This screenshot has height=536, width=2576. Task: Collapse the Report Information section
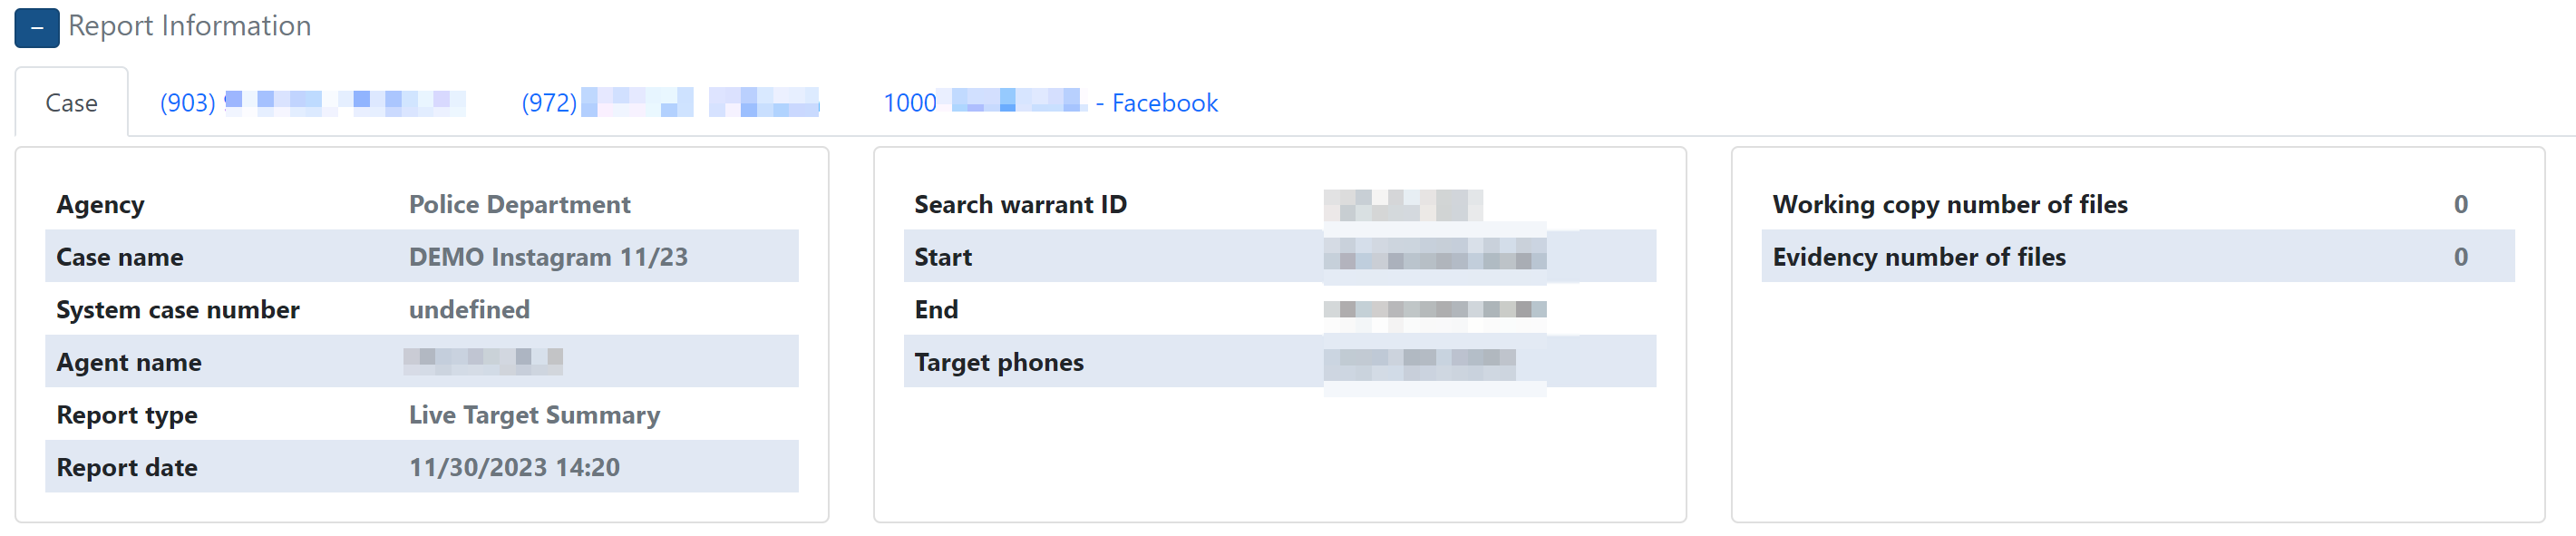36,27
